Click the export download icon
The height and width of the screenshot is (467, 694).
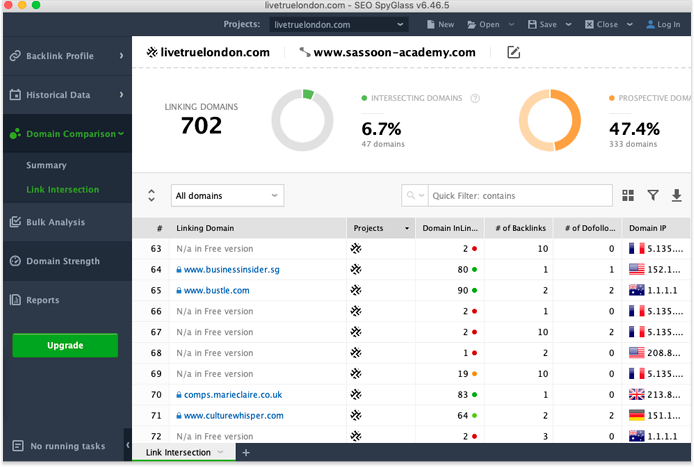tap(677, 196)
